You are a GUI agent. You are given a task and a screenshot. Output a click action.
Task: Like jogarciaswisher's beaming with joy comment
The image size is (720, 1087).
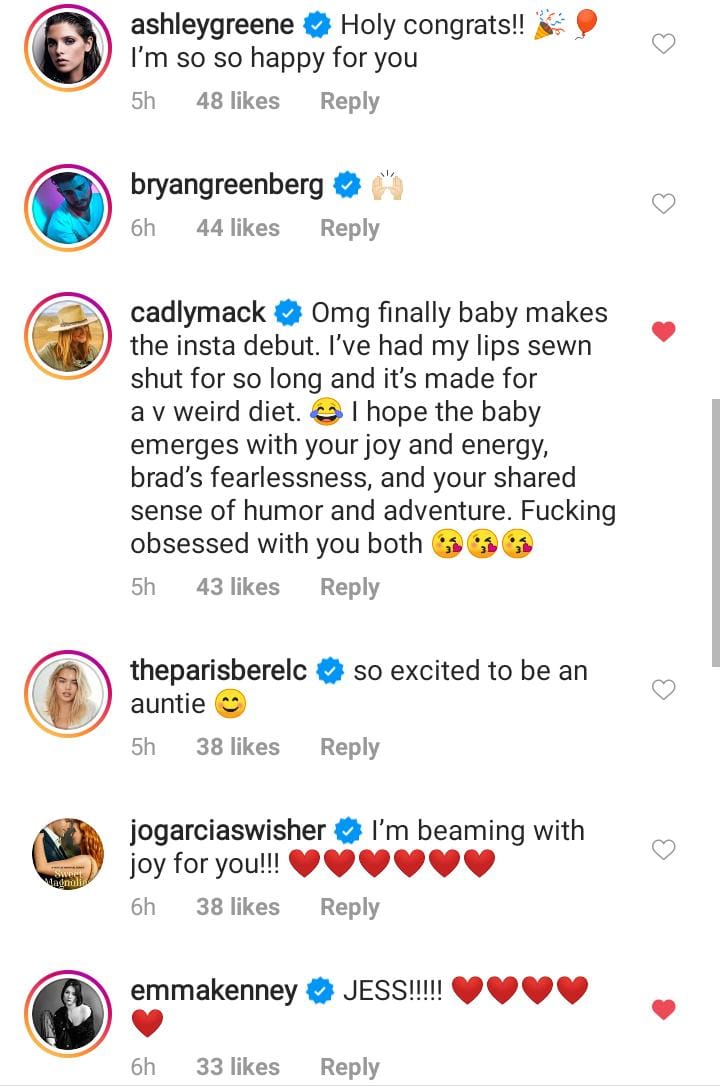coord(663,849)
